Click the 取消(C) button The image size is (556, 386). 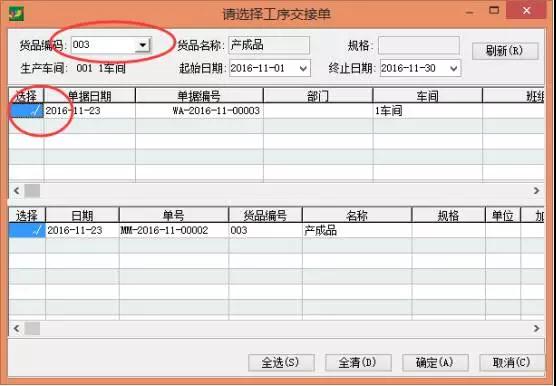(512, 362)
